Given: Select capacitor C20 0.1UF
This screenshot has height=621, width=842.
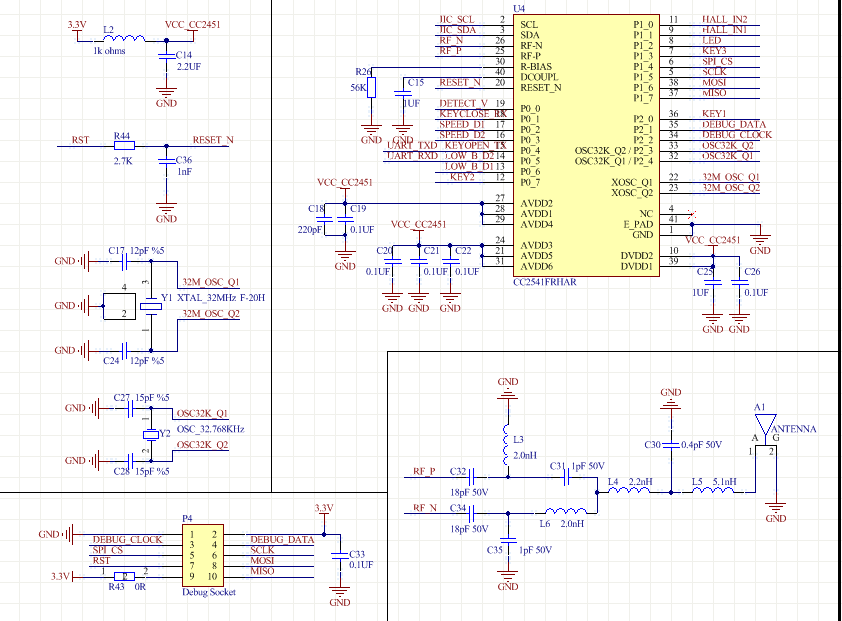Looking at the screenshot, I should pos(393,261).
